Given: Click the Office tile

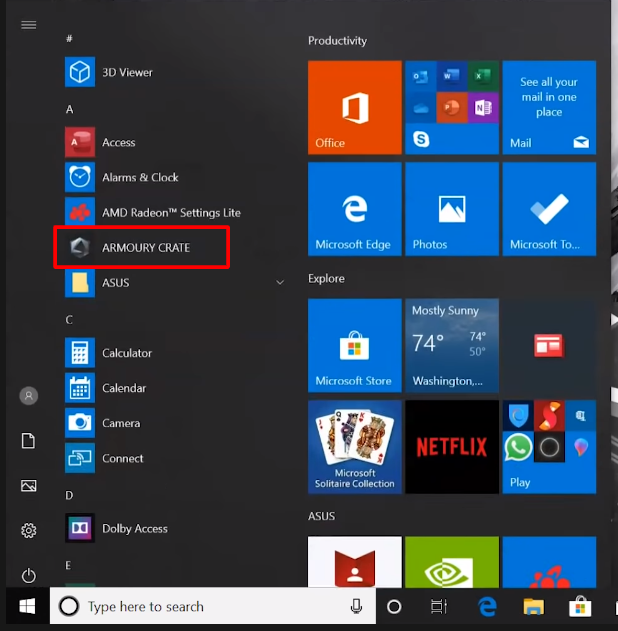Looking at the screenshot, I should coord(354,107).
